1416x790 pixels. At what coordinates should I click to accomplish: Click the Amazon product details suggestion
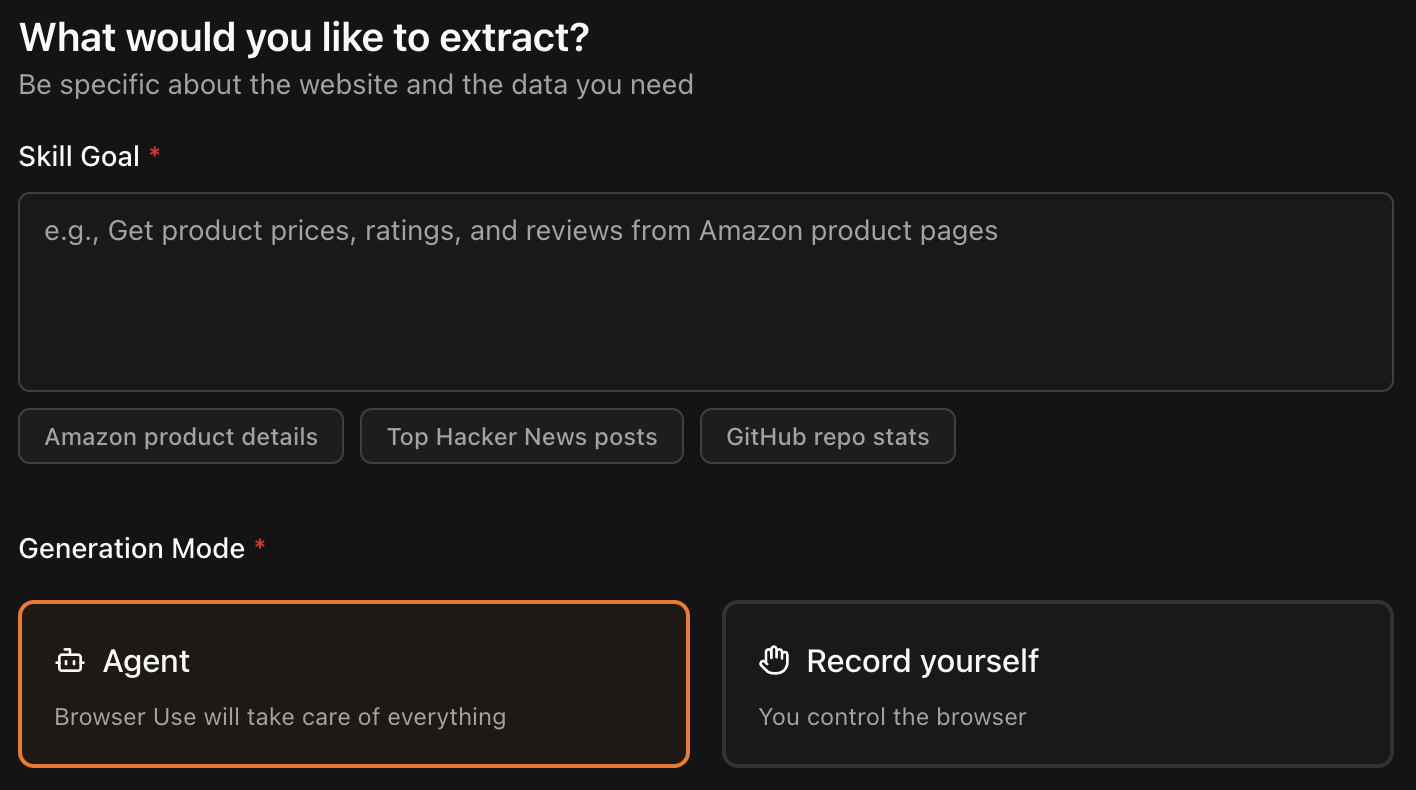pos(181,436)
